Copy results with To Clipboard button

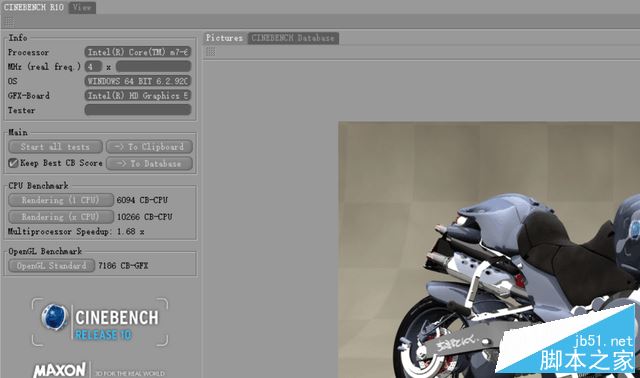(x=149, y=147)
